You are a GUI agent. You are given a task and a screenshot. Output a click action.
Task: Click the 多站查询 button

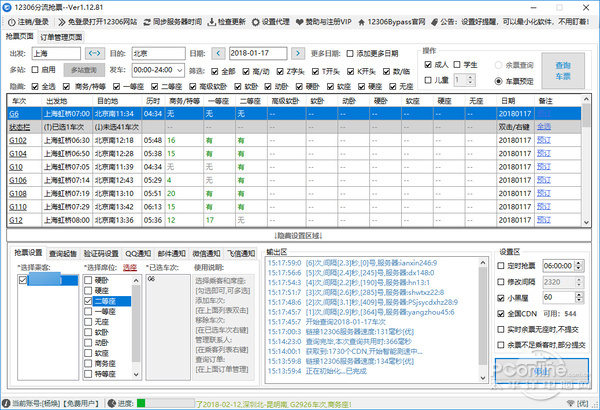[x=84, y=70]
